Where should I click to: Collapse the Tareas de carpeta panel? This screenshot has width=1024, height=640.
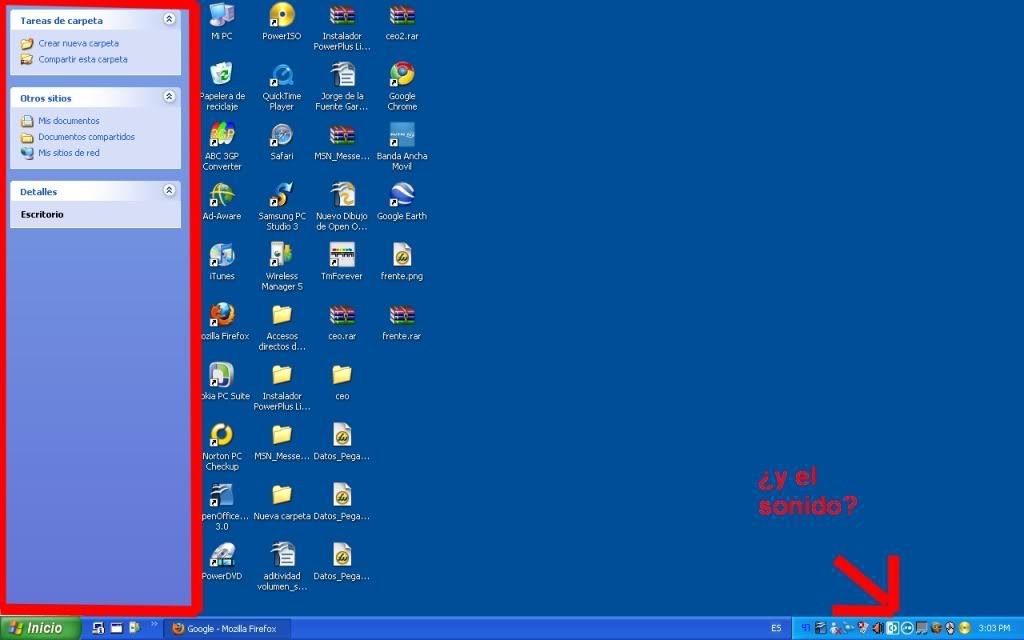[x=169, y=19]
